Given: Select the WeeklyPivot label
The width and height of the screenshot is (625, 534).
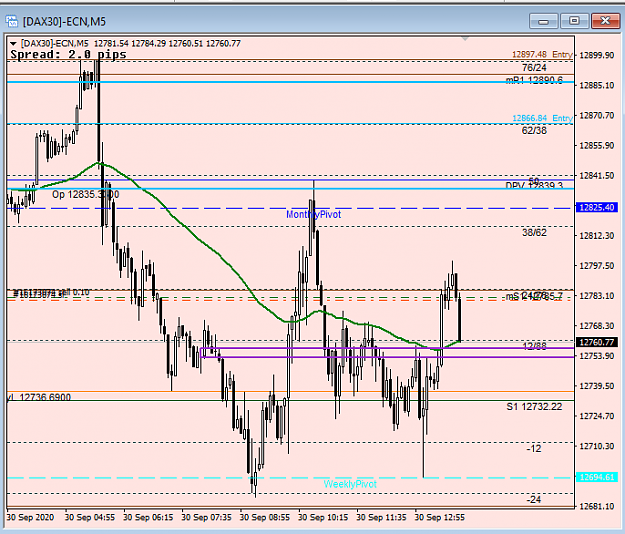Looking at the screenshot, I should (350, 484).
